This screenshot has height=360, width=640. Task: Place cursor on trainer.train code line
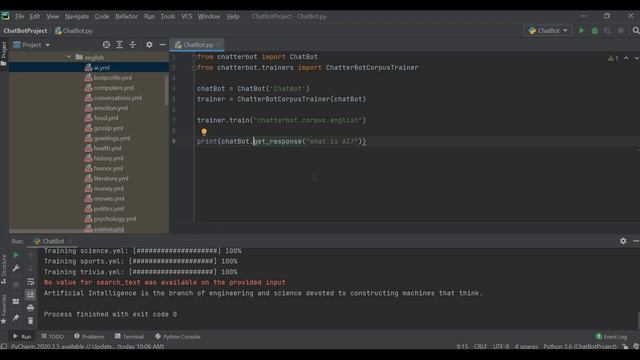point(282,120)
